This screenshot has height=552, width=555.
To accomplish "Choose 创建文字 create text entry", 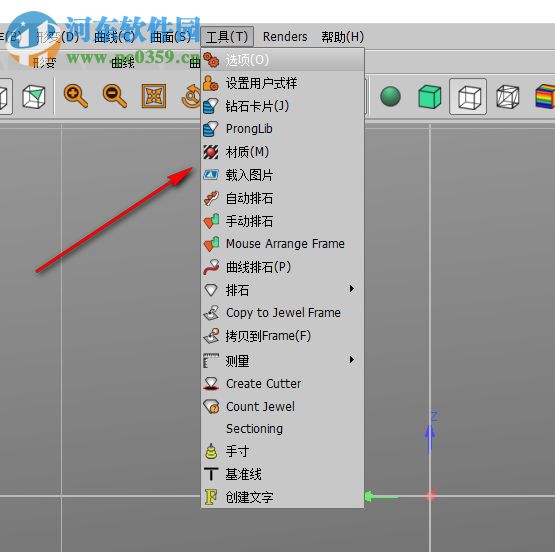I will point(282,497).
